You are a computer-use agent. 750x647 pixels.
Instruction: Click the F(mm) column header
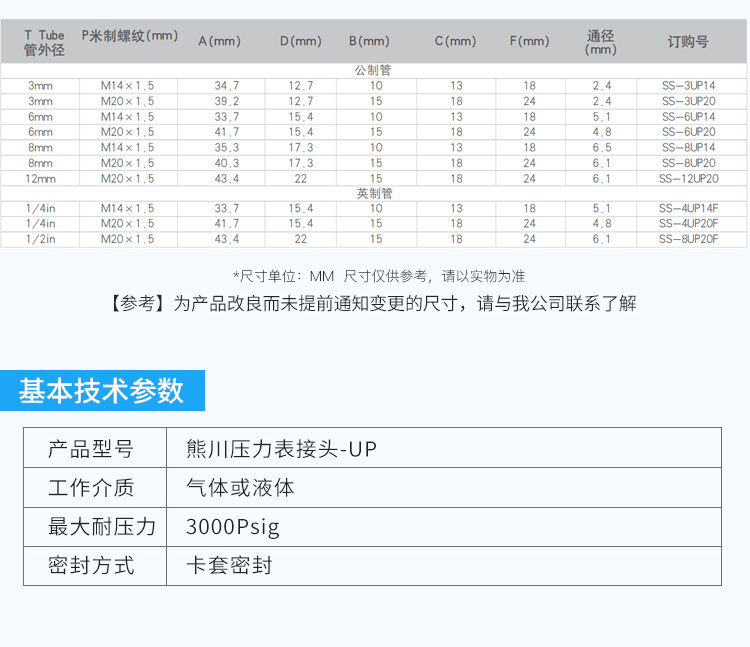click(529, 42)
